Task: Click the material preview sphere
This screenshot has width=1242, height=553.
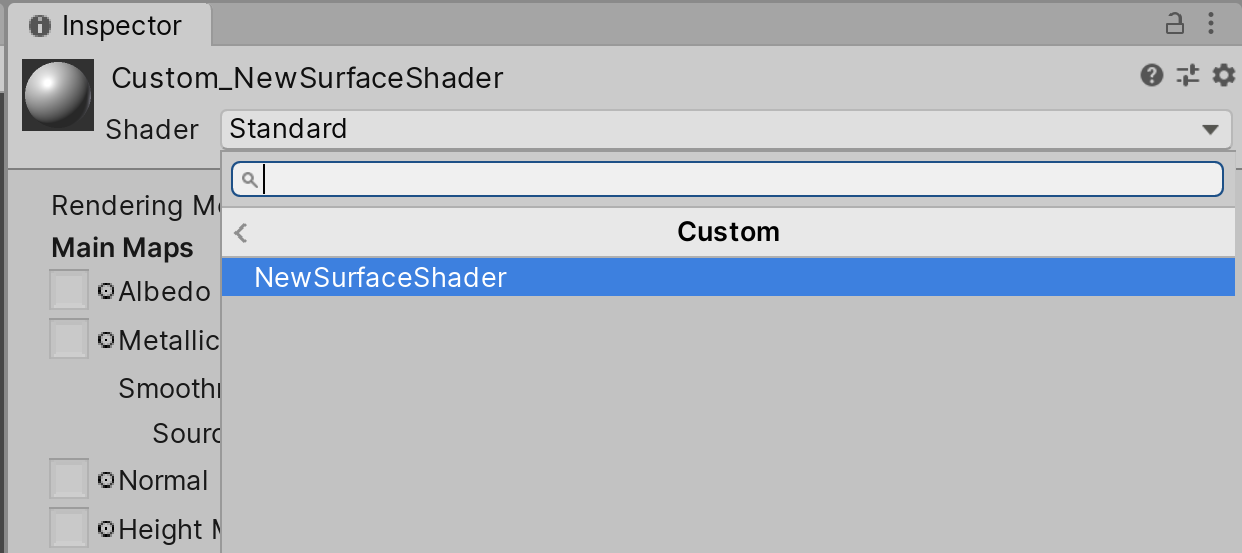Action: 58,95
